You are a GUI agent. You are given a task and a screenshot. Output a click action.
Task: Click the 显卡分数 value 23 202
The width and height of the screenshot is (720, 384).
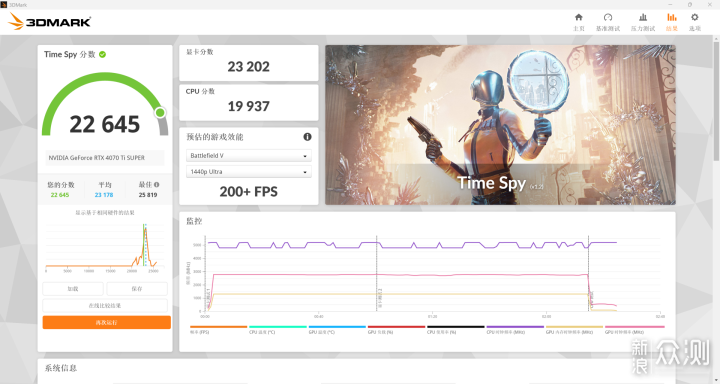pyautogui.click(x=248, y=67)
